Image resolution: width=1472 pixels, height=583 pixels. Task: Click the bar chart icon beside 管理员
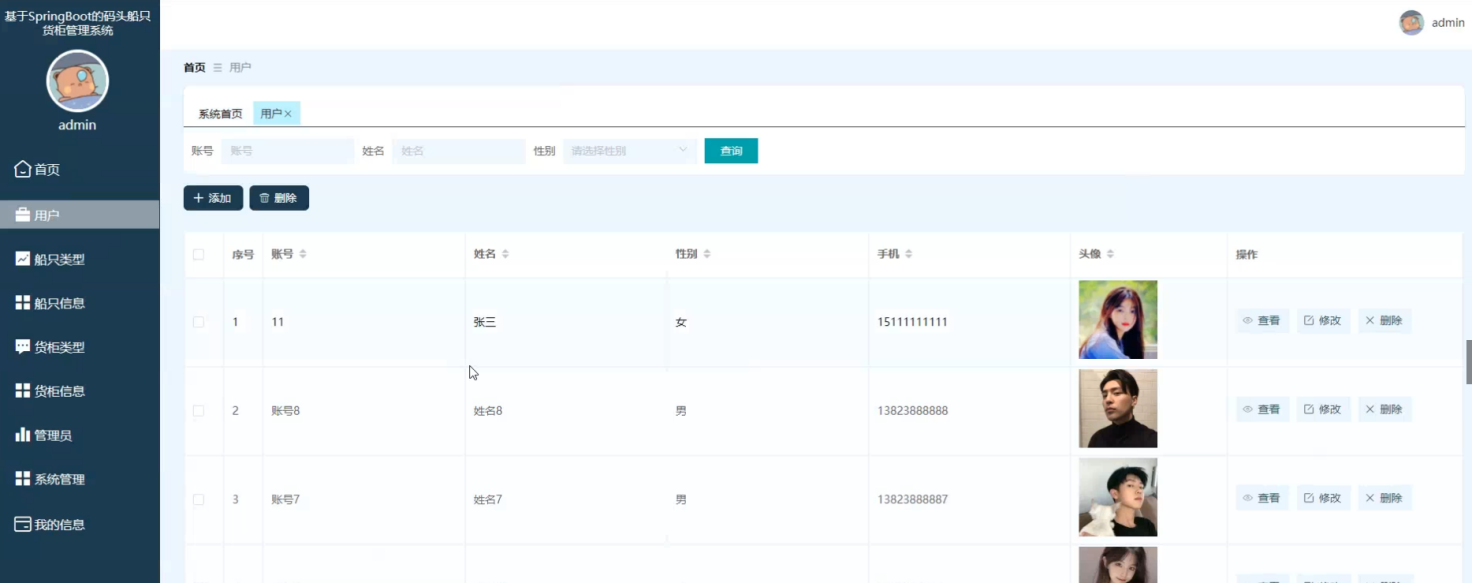(x=22, y=434)
